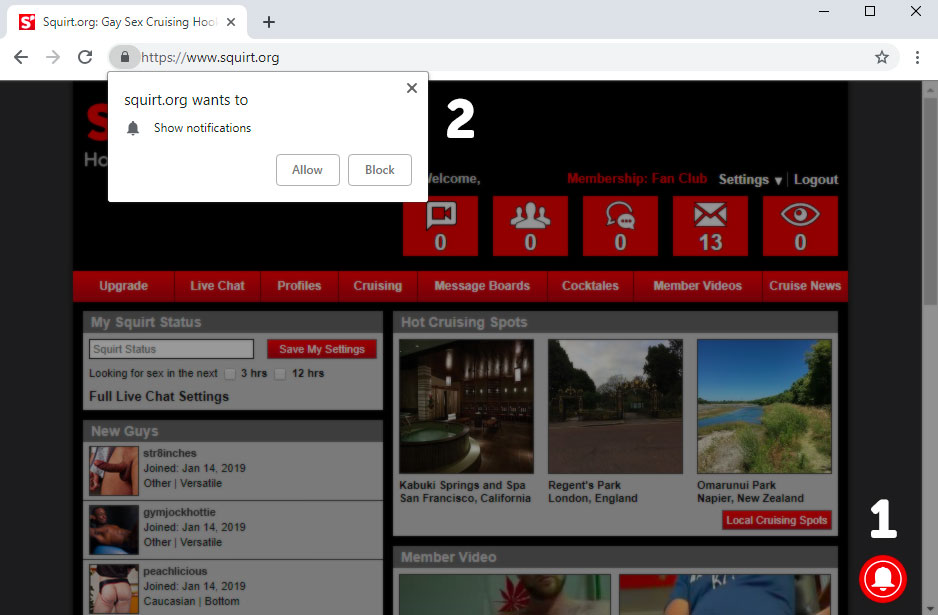Go to the Profiles section
Viewport: 938px width, 615px height.
(299, 286)
